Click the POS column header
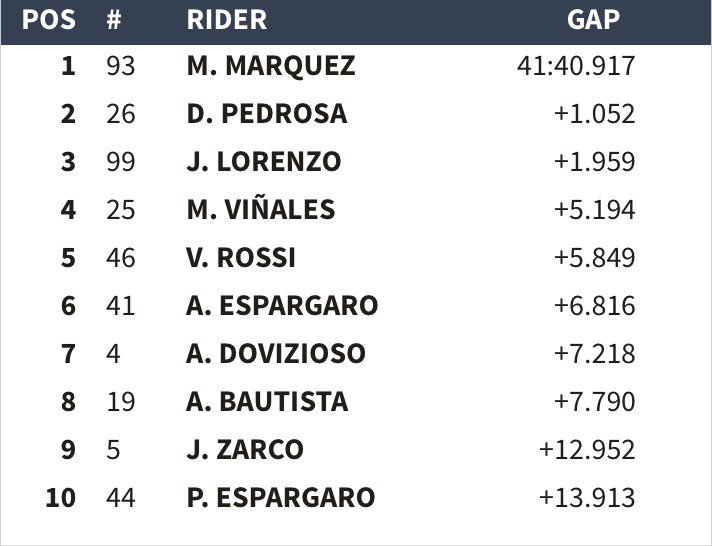712x546 pixels. pos(48,19)
